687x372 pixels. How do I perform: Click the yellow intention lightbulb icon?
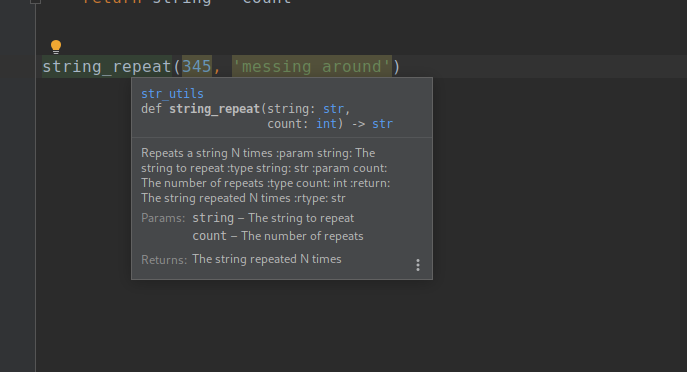56,46
